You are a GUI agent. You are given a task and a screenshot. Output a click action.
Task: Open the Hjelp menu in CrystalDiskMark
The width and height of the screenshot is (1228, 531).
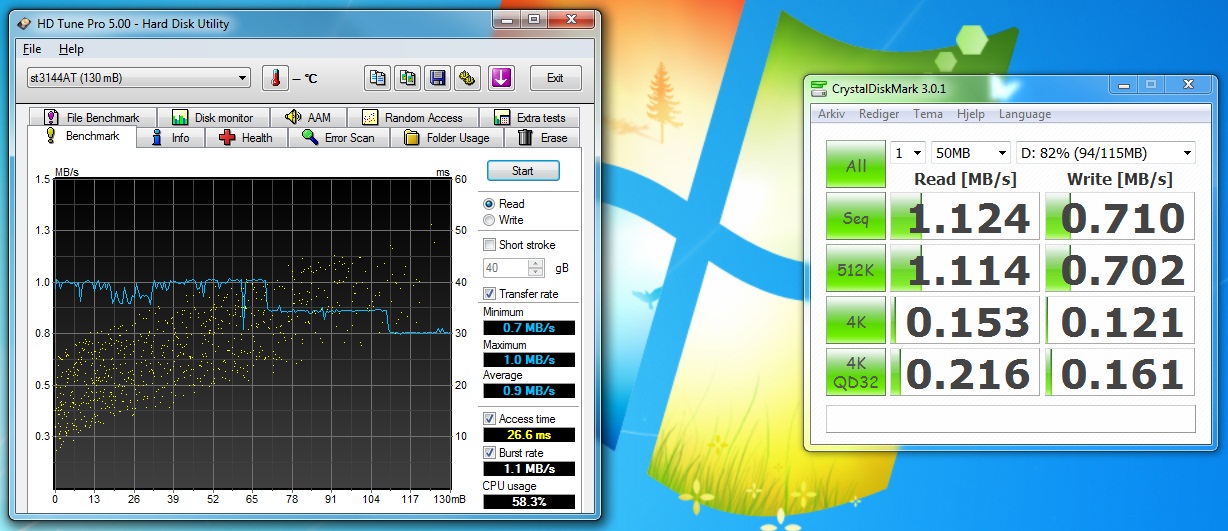coord(971,114)
